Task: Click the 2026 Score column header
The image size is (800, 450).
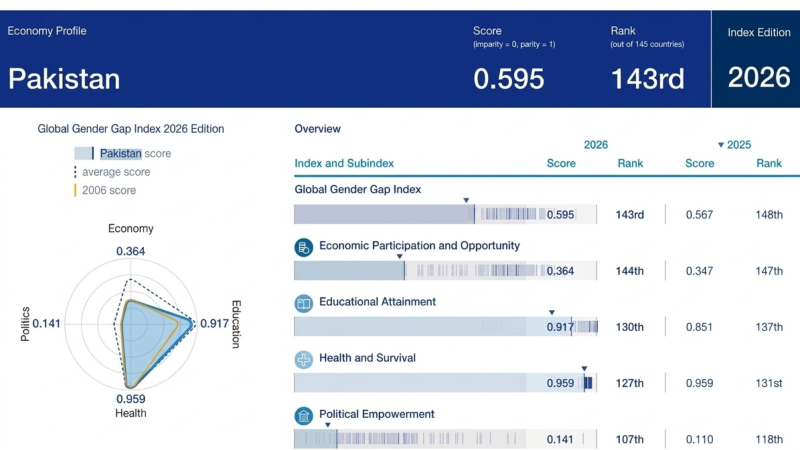Action: tap(561, 163)
